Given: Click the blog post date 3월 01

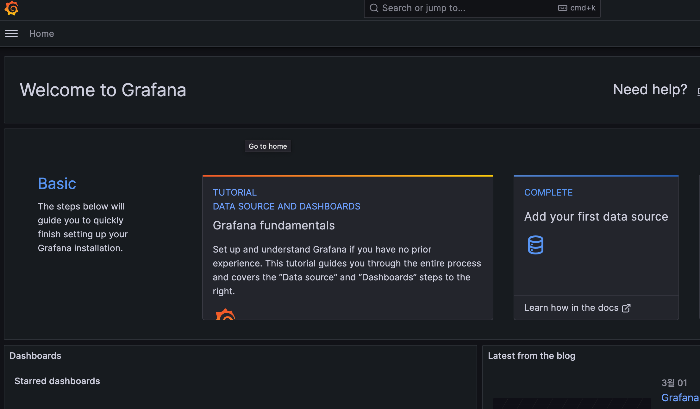Looking at the screenshot, I should [x=674, y=383].
